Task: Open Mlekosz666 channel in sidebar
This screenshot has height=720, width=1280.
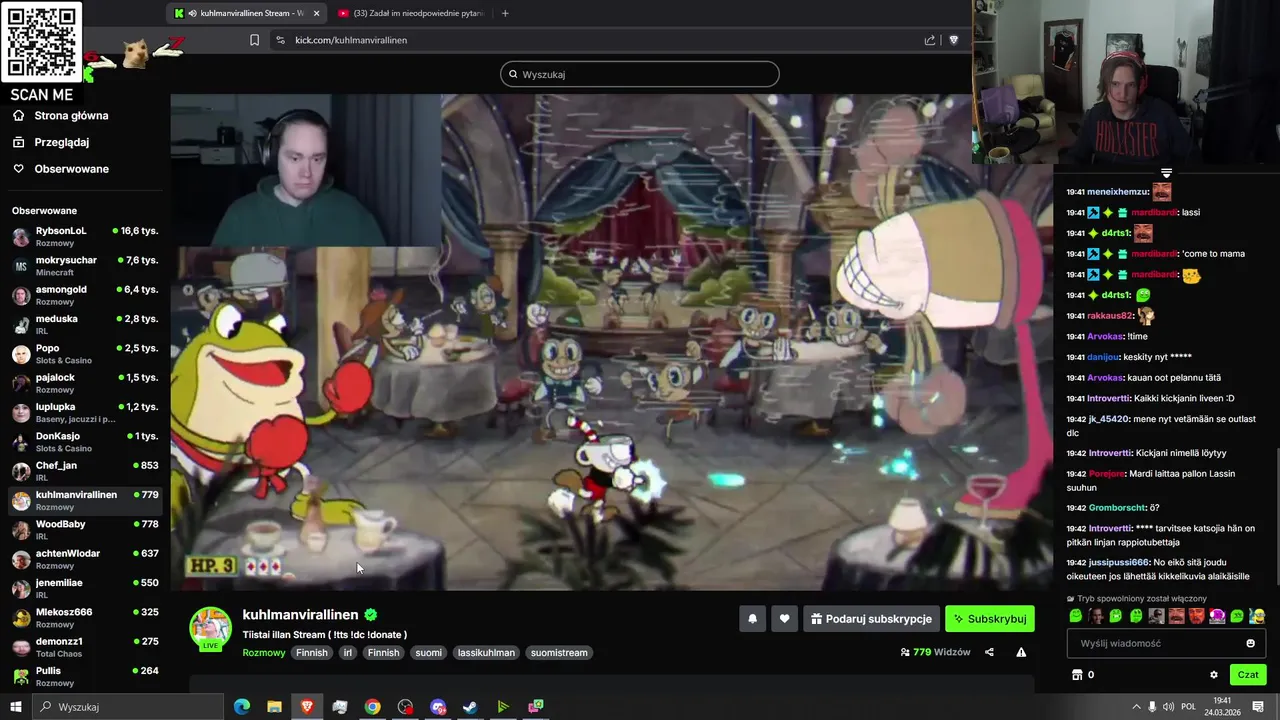Action: coord(85,618)
